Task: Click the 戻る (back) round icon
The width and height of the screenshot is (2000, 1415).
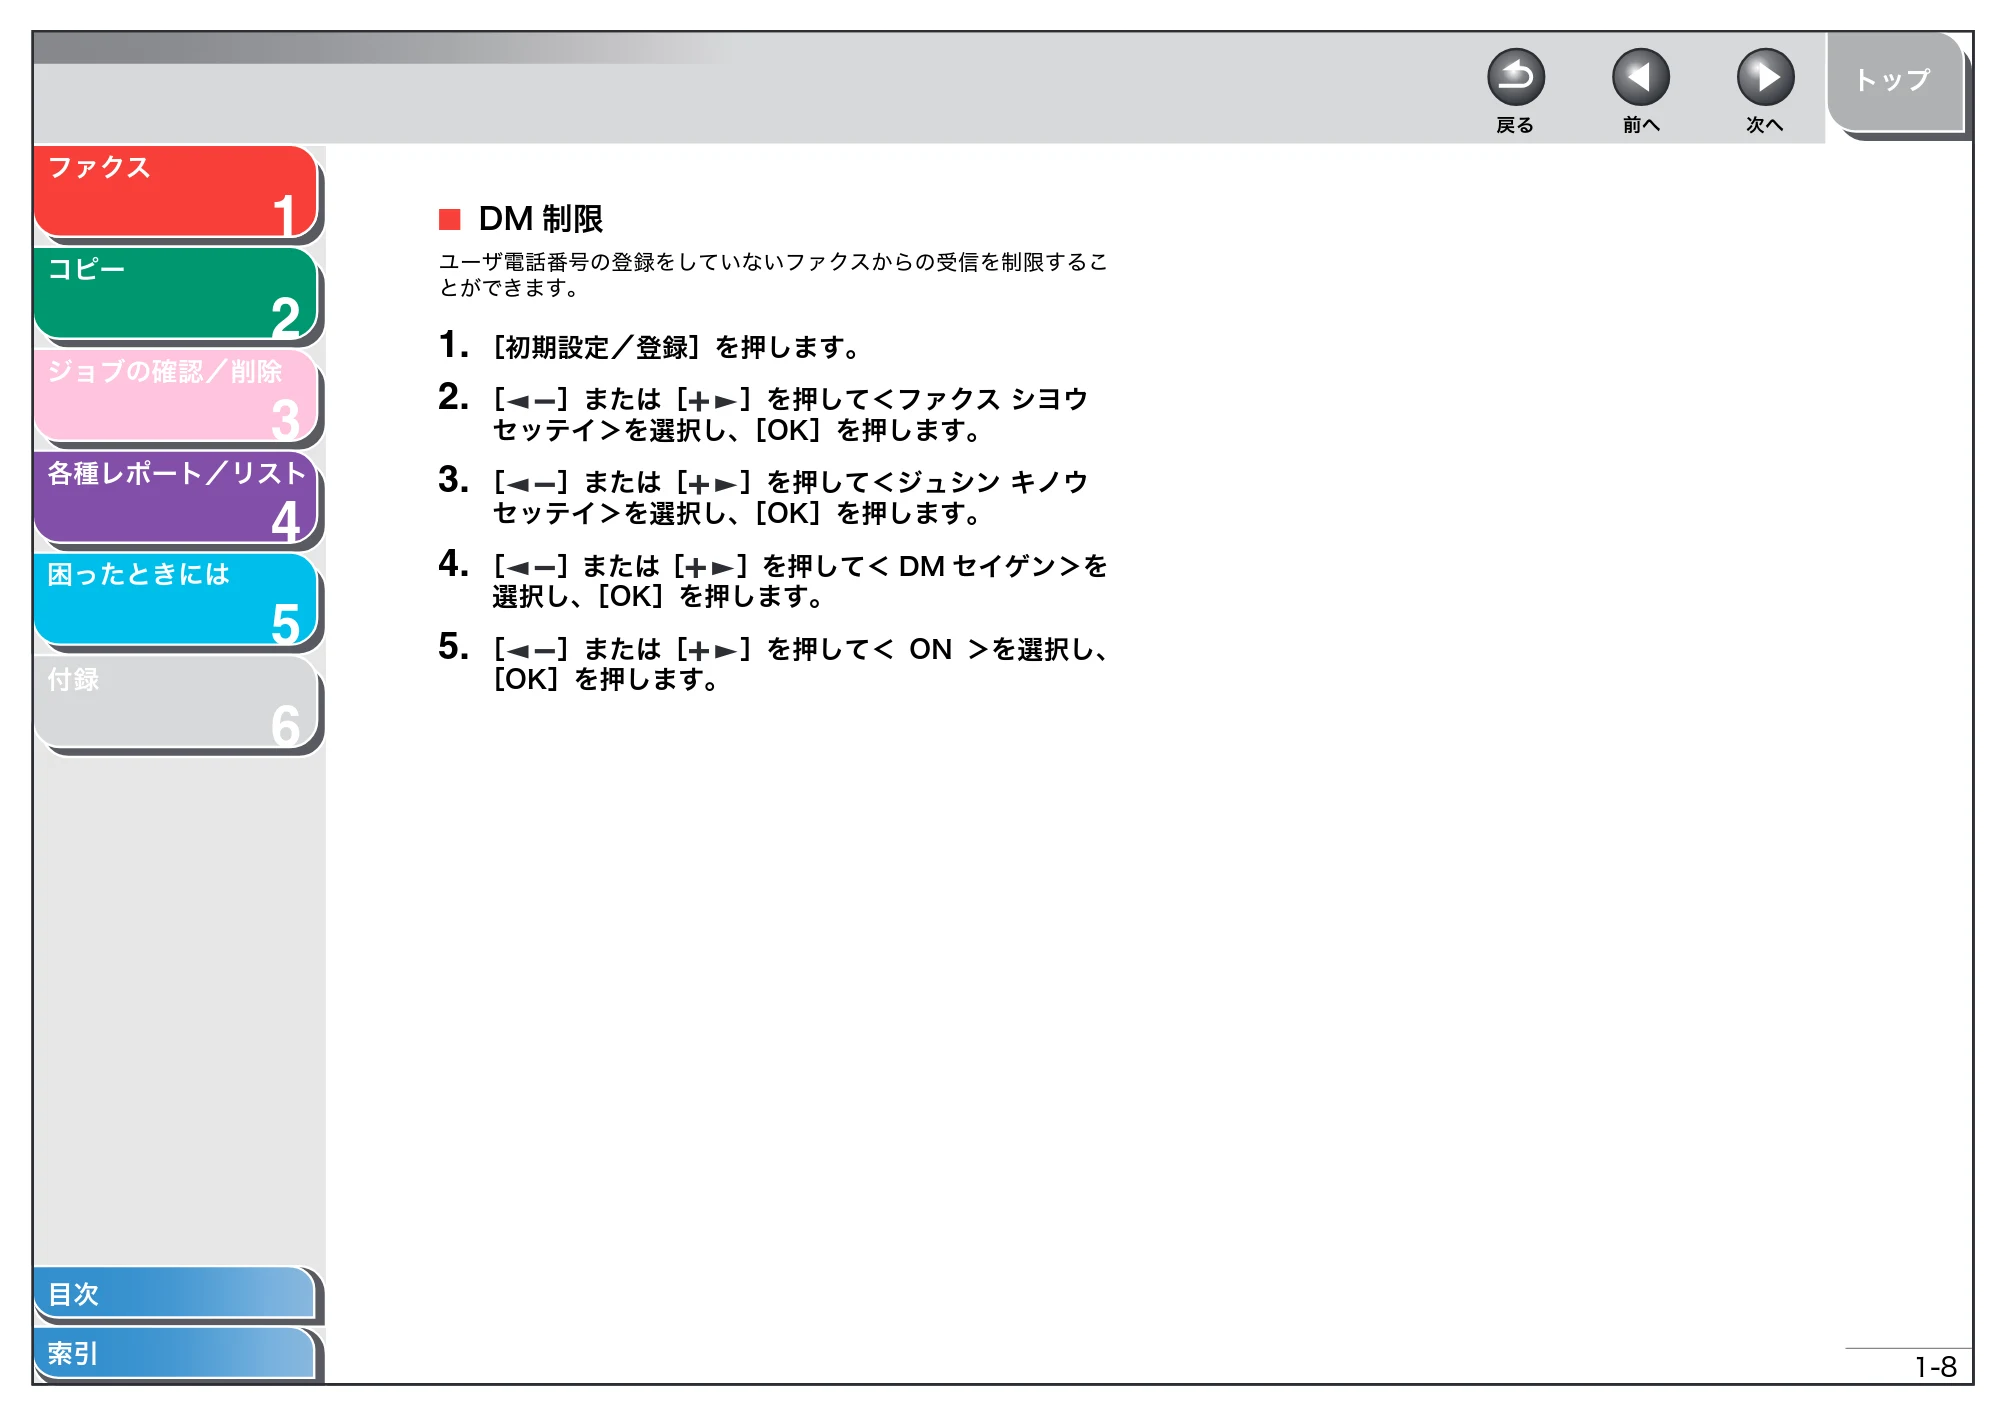Action: click(x=1515, y=77)
